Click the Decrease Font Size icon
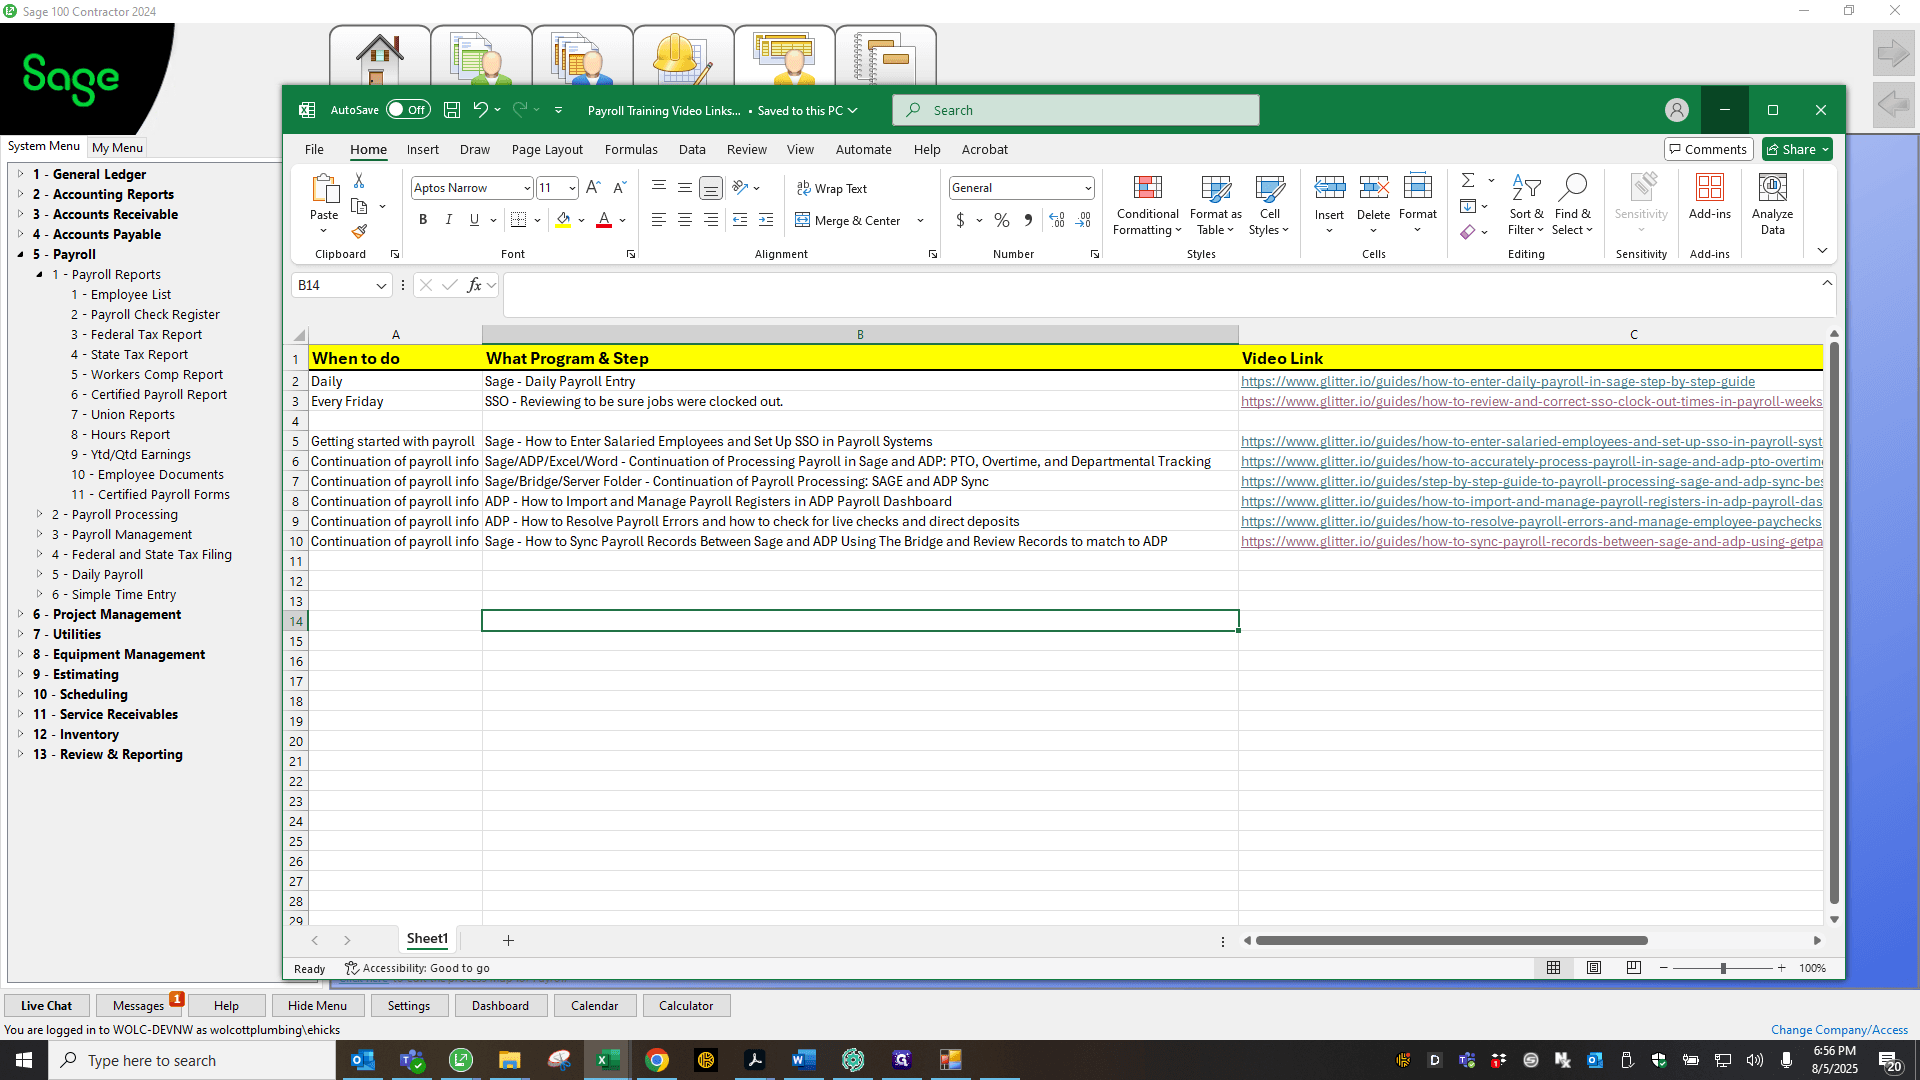This screenshot has width=1920, height=1080. (x=619, y=188)
